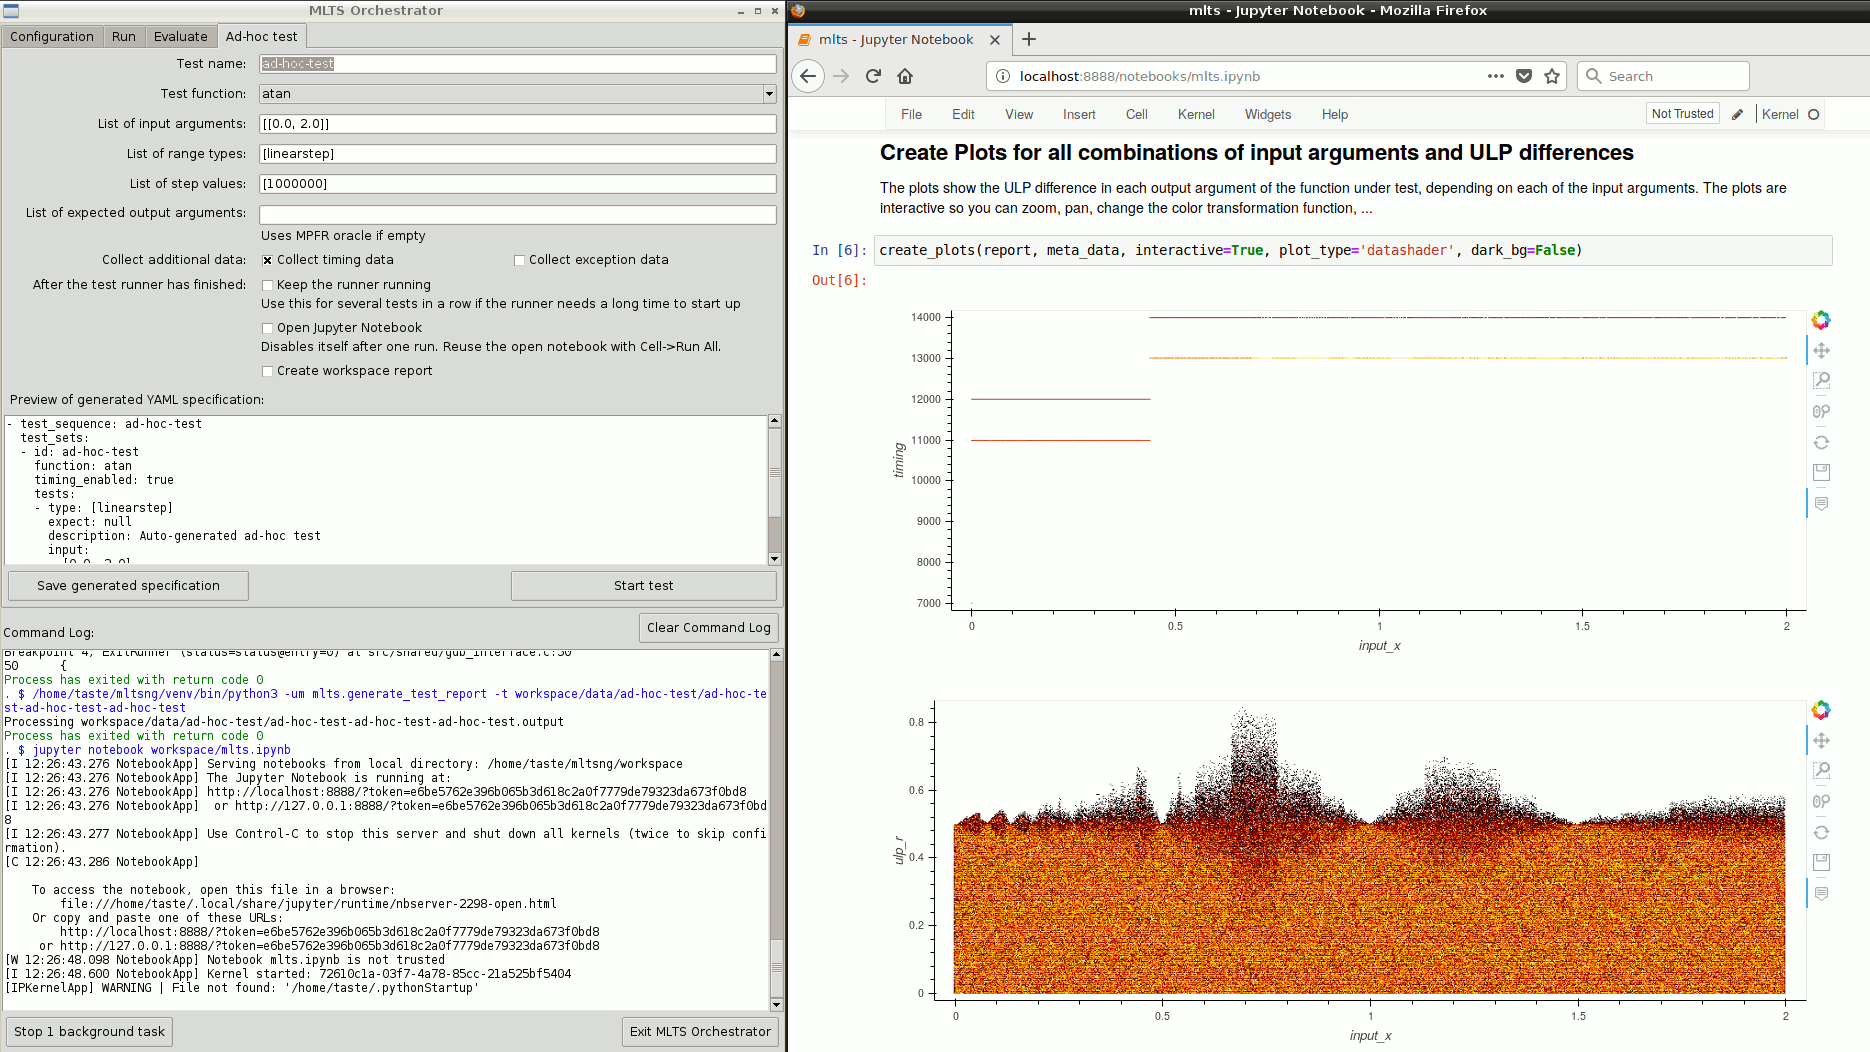The height and width of the screenshot is (1052, 1870).
Task: Open the Test function dropdown
Action: [518, 94]
